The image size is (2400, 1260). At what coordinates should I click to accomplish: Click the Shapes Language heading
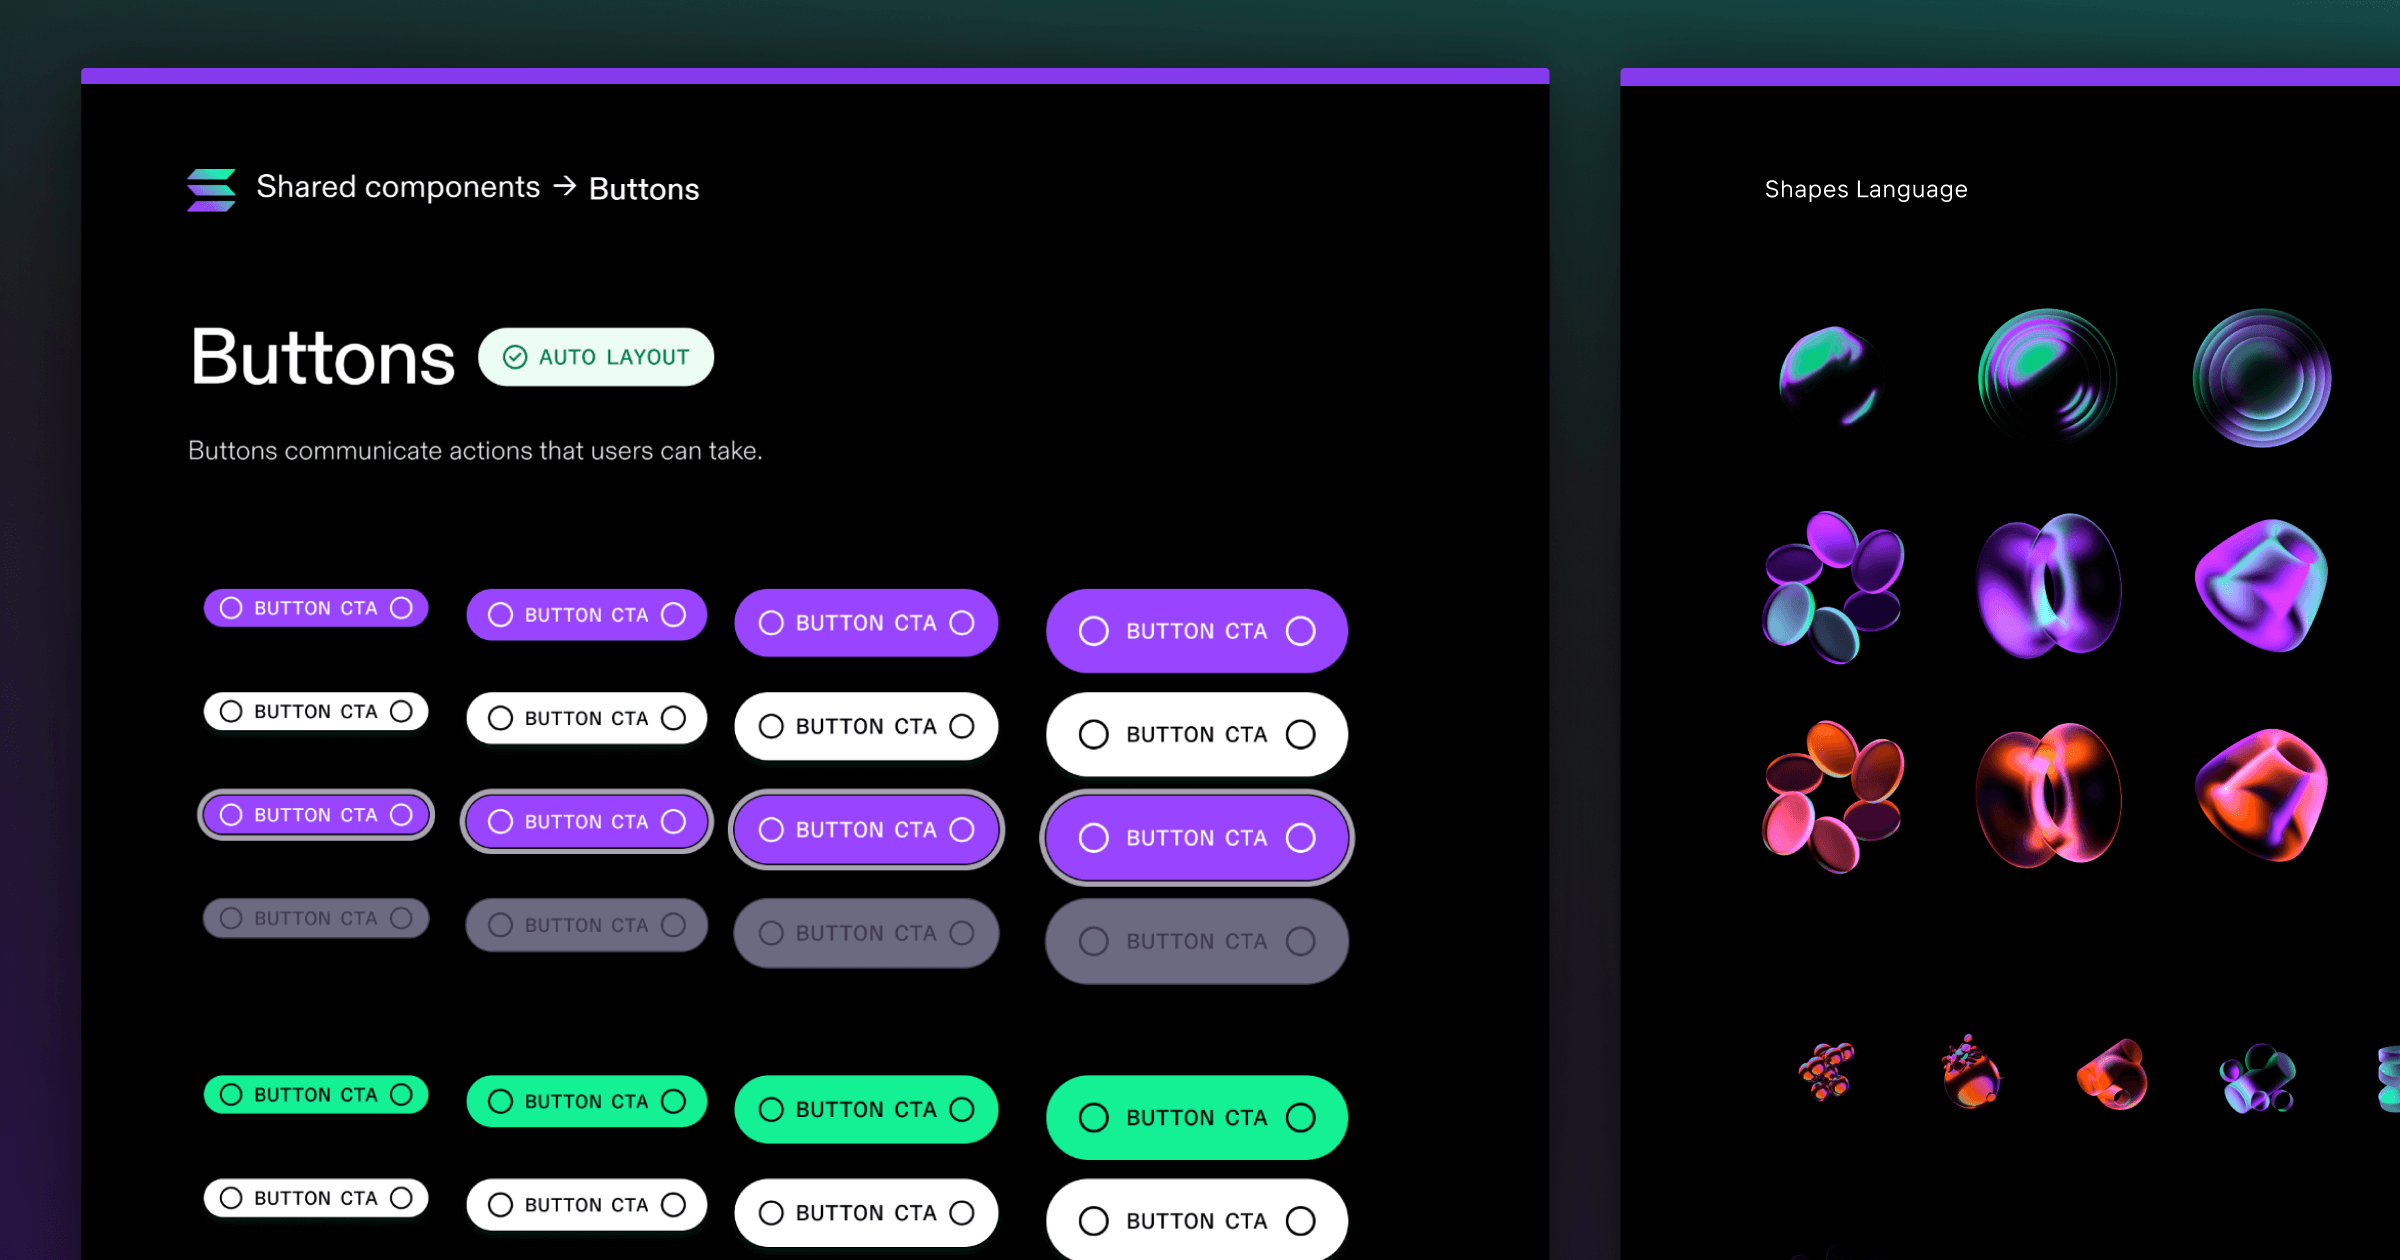(1866, 189)
